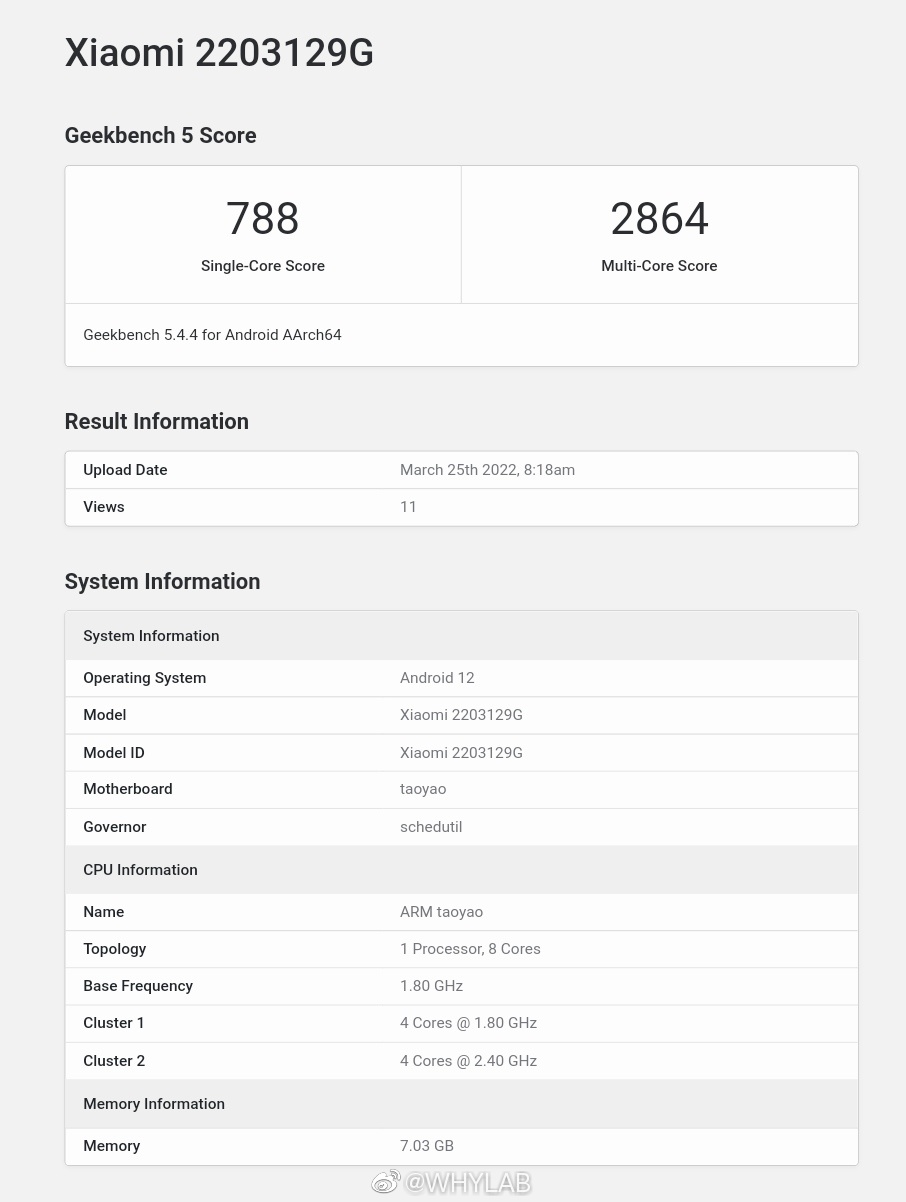The height and width of the screenshot is (1202, 906).
Task: Click the Memory value 7.03 GB
Action: (x=427, y=1146)
